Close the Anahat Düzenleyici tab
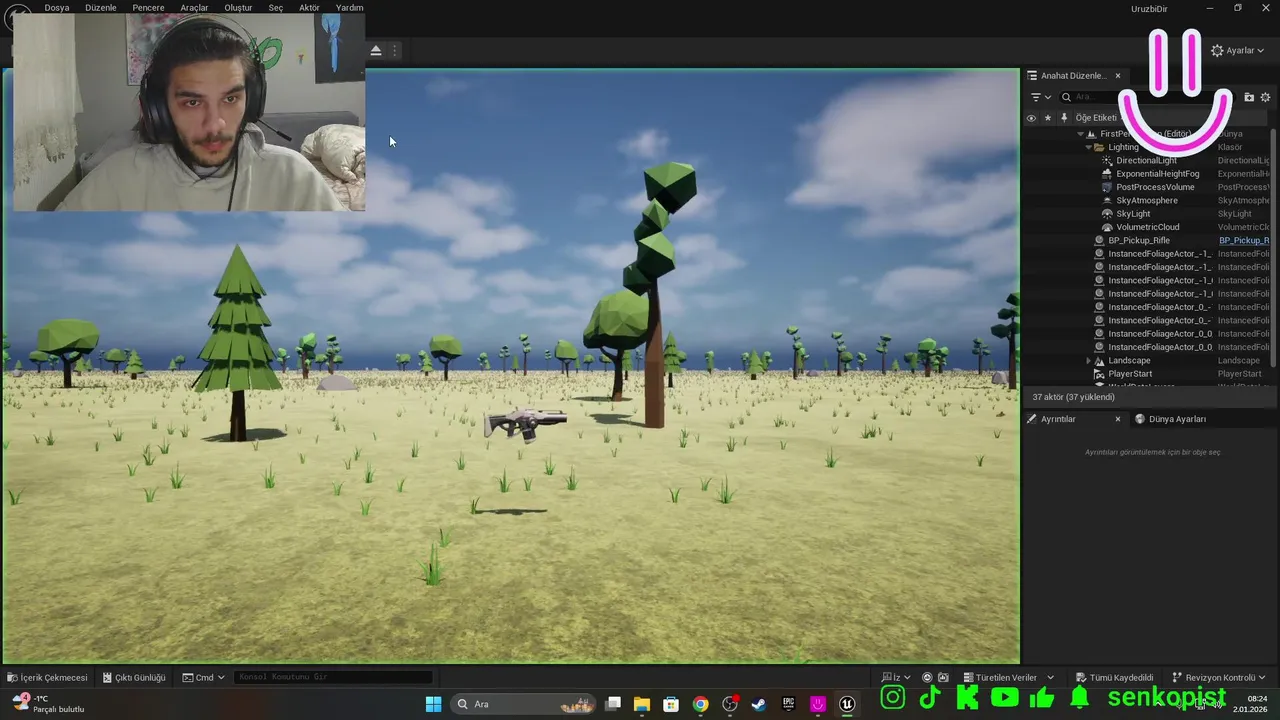Screen dimensions: 1280x720 [1118, 75]
